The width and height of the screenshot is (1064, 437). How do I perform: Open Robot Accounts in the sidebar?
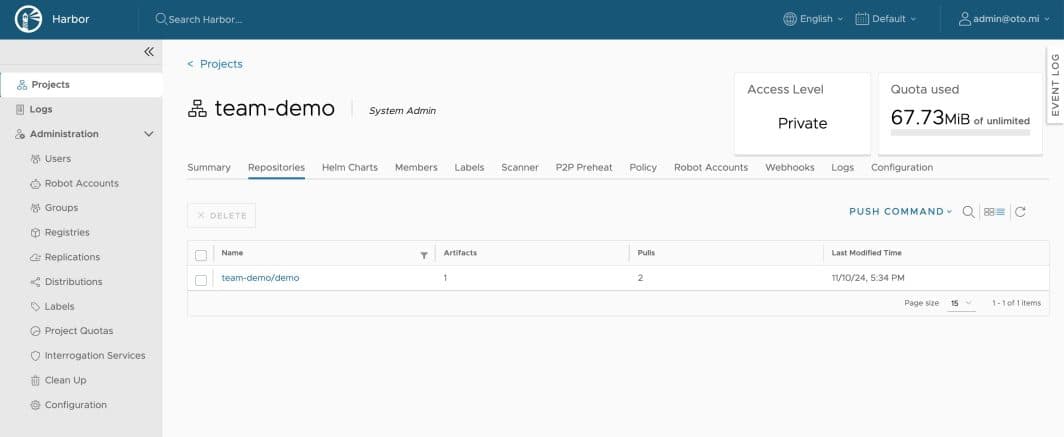point(81,183)
